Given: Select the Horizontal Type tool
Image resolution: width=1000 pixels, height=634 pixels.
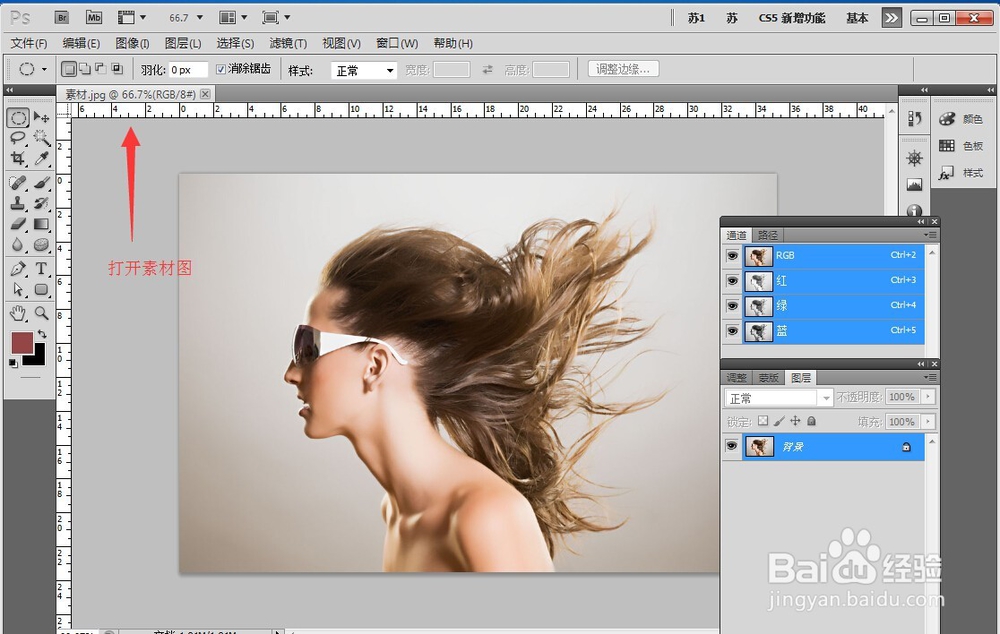Looking at the screenshot, I should (41, 269).
